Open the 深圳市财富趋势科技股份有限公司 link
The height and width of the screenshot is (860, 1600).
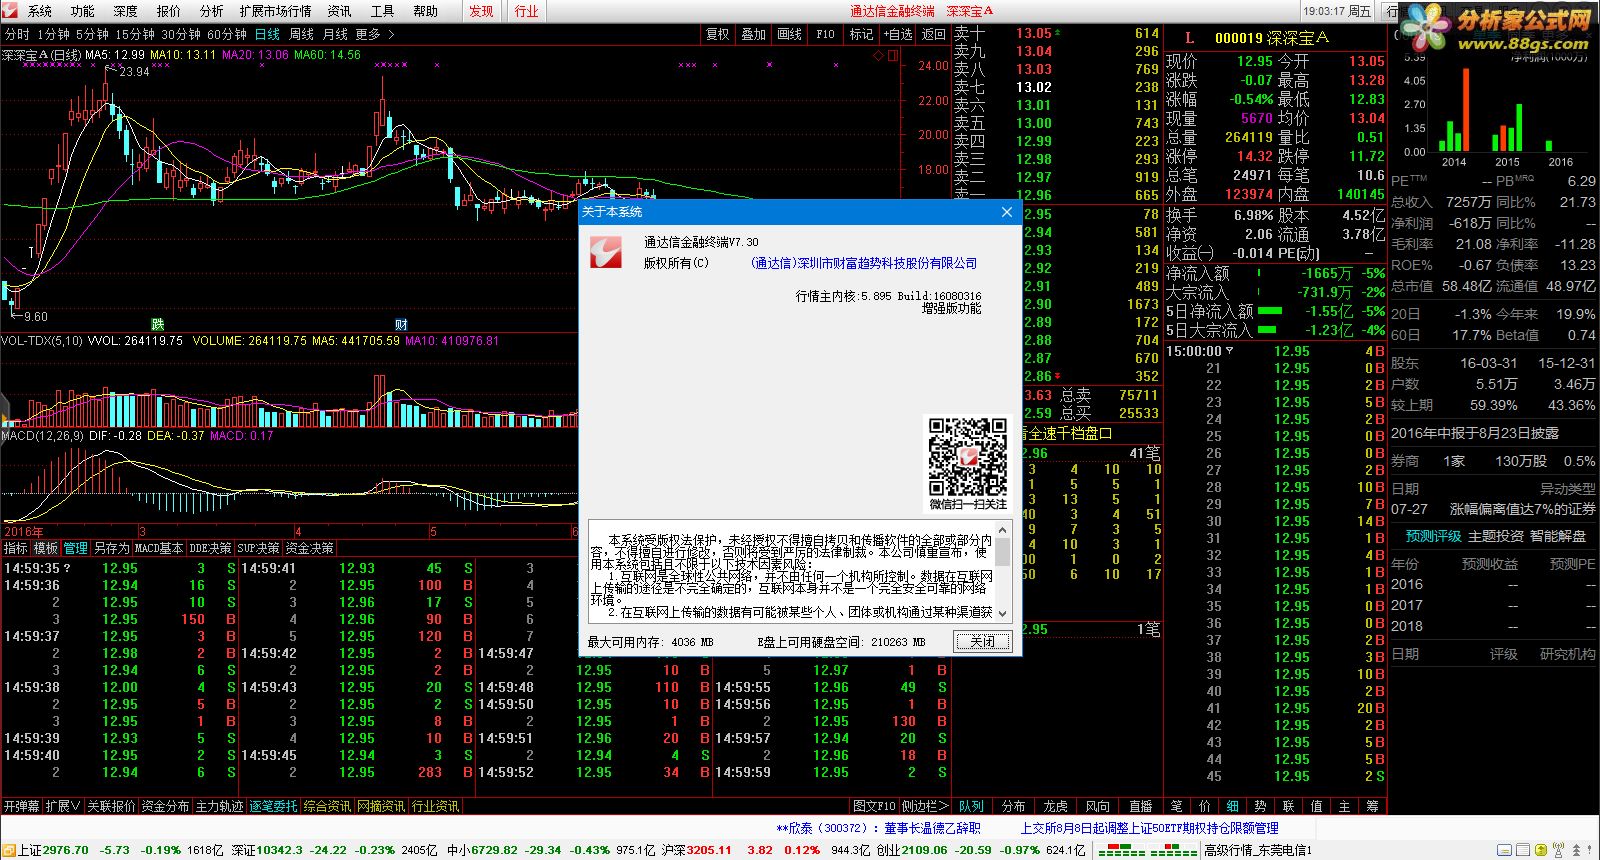pos(864,263)
